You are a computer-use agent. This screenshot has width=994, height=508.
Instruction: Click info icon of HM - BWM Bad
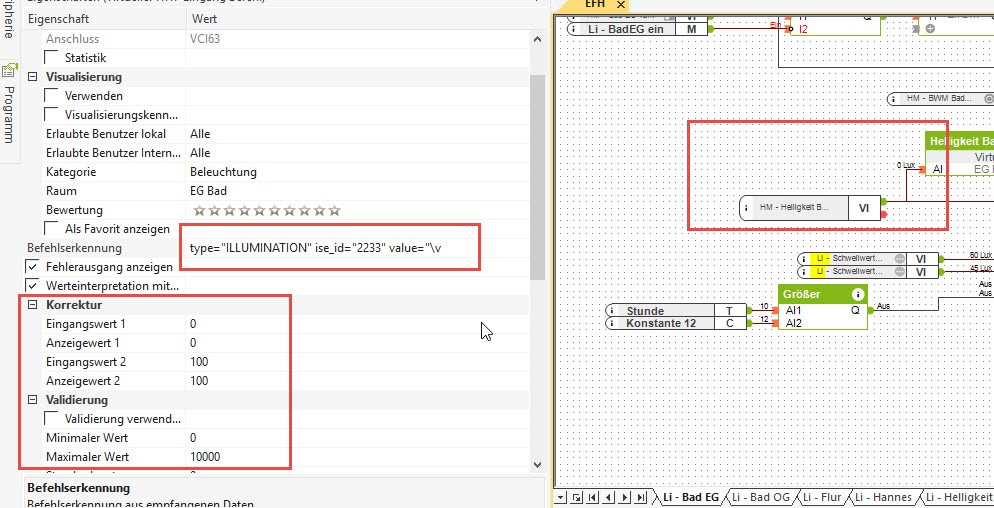894,99
